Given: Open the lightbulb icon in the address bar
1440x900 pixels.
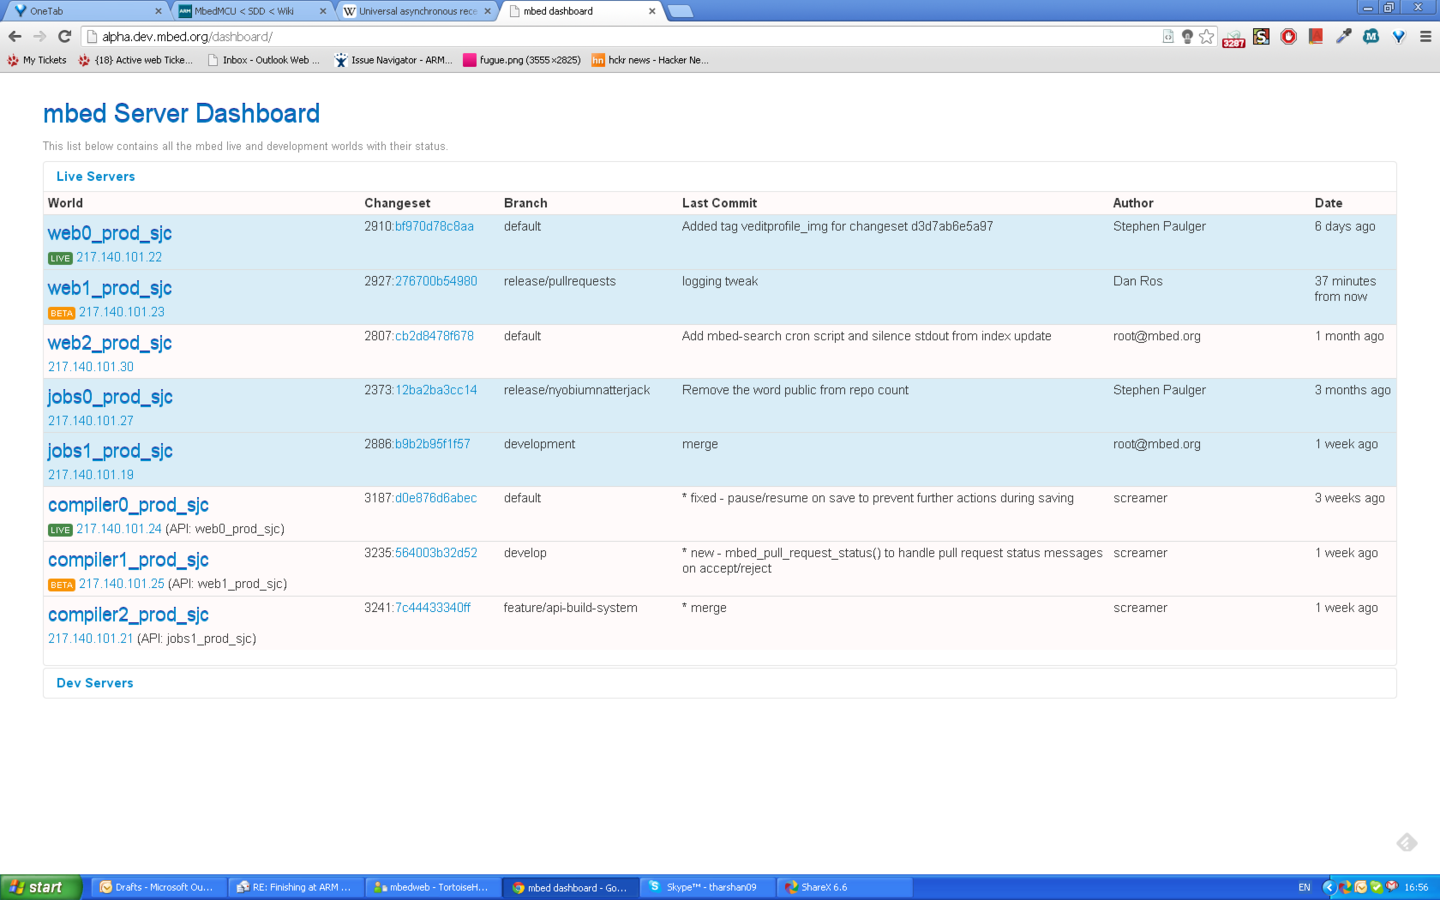Looking at the screenshot, I should pyautogui.click(x=1187, y=36).
